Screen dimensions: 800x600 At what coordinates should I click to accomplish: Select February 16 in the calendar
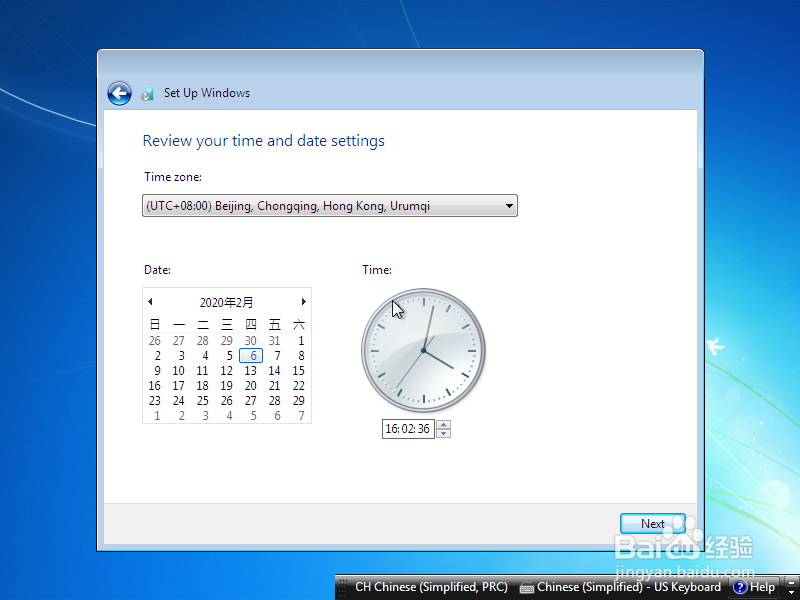(x=155, y=386)
